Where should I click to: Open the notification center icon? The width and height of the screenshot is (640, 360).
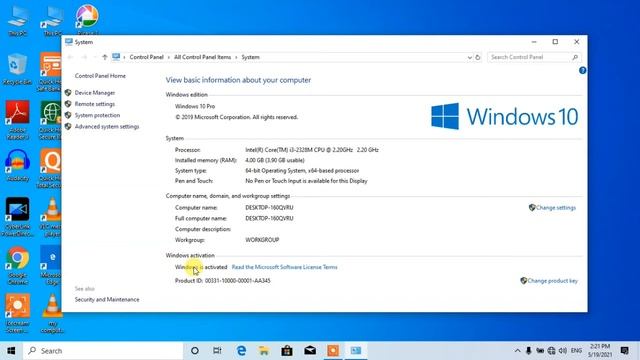(624, 351)
